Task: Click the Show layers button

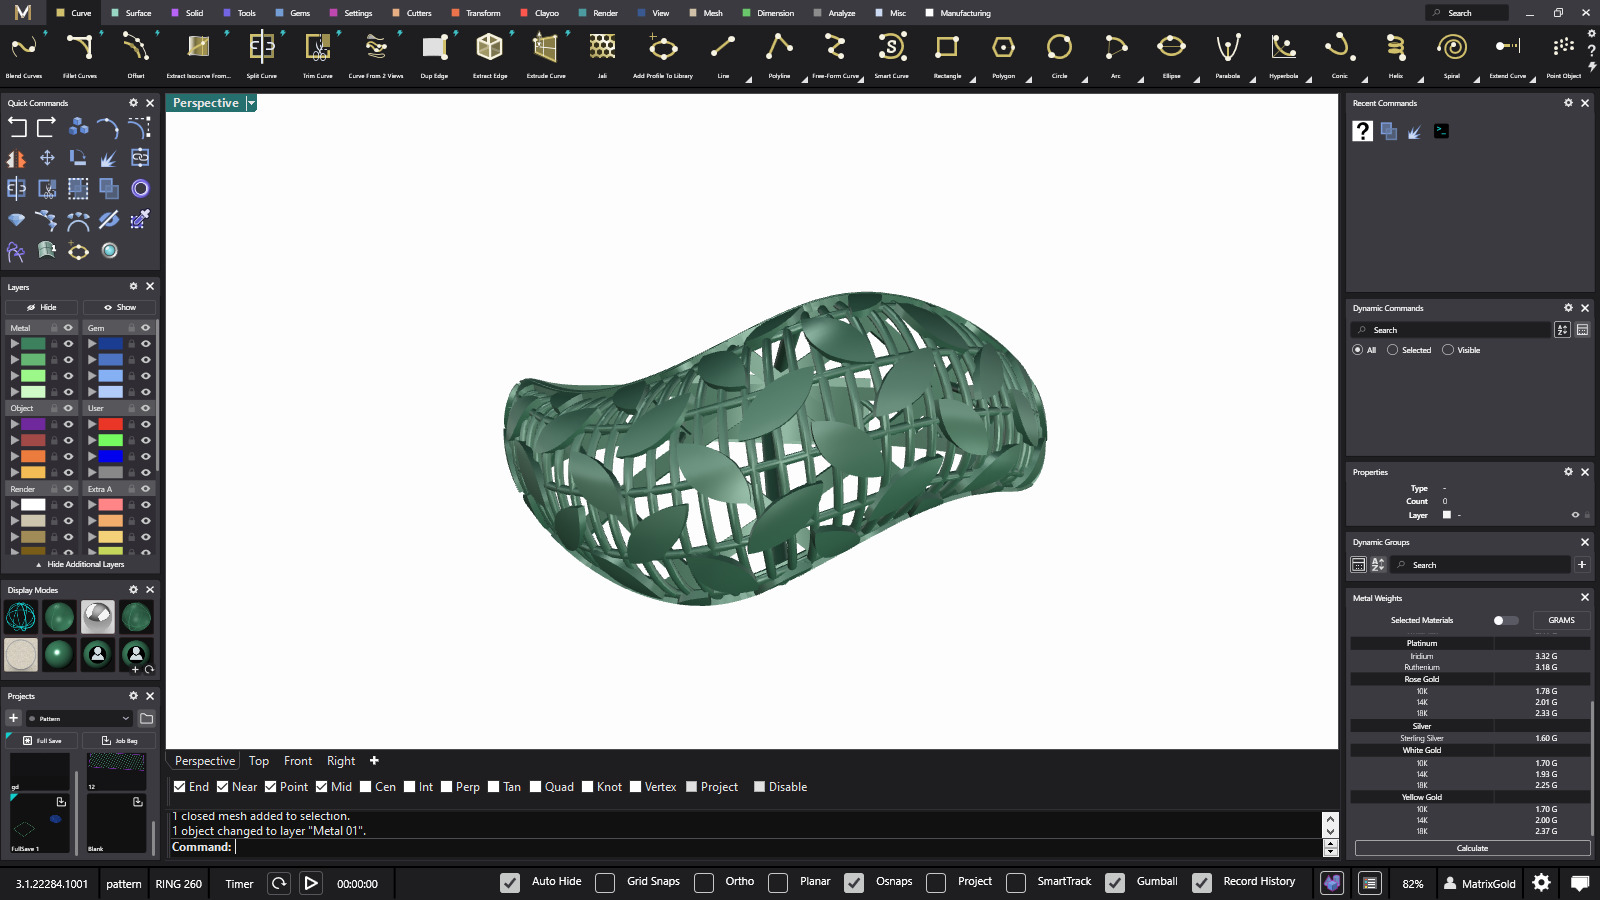Action: click(120, 307)
